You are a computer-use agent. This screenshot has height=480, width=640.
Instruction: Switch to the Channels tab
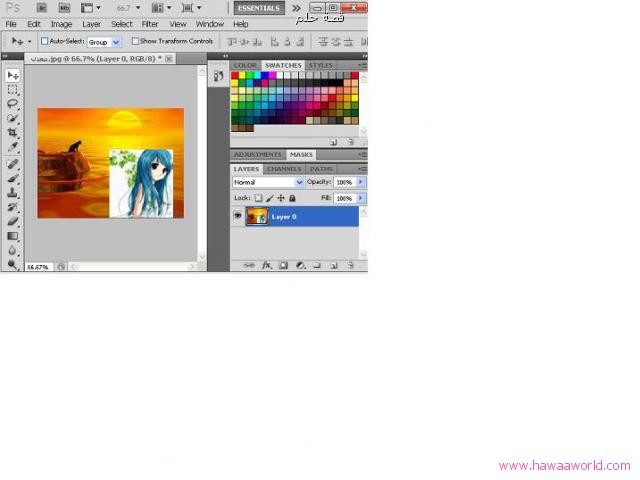pyautogui.click(x=284, y=169)
